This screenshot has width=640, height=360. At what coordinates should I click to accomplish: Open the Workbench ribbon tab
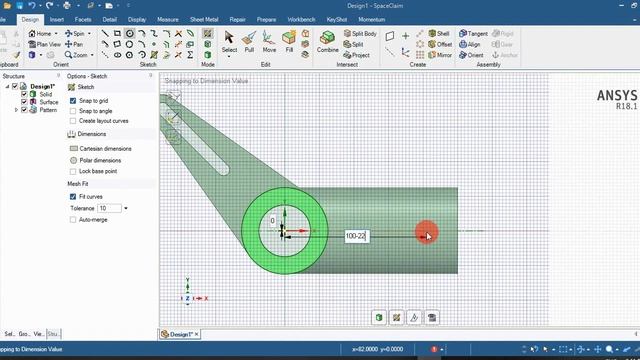pos(301,19)
